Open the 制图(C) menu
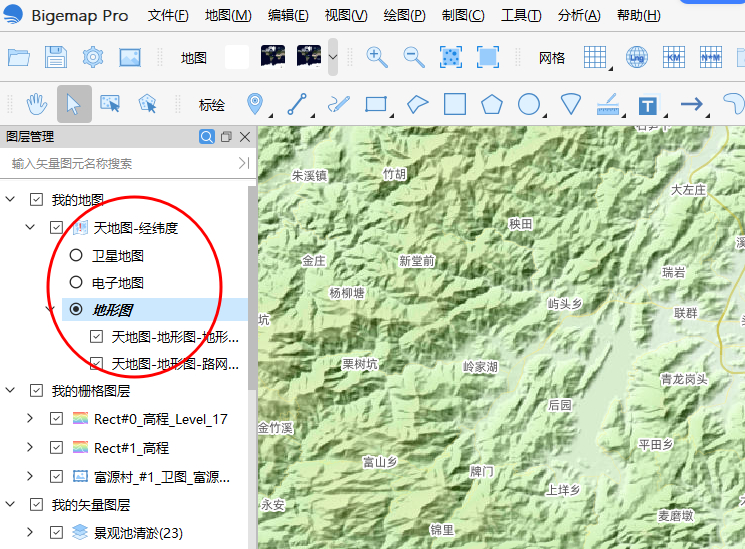This screenshot has height=549, width=745. click(x=463, y=15)
